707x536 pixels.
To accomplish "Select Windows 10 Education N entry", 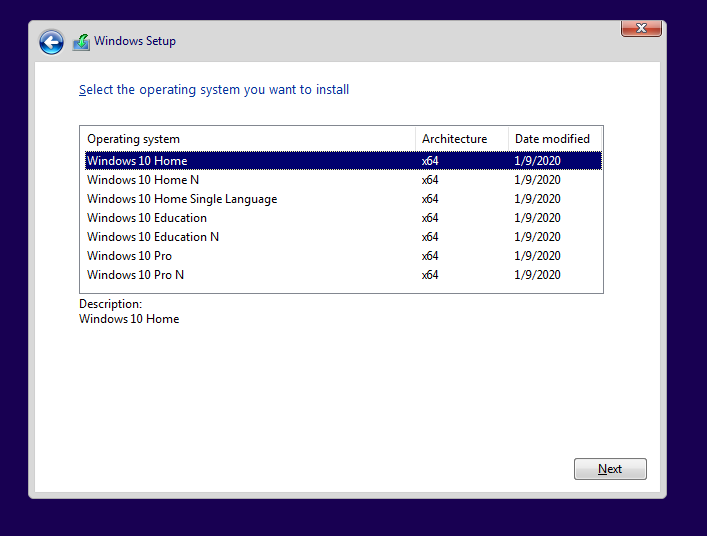I will [x=343, y=237].
